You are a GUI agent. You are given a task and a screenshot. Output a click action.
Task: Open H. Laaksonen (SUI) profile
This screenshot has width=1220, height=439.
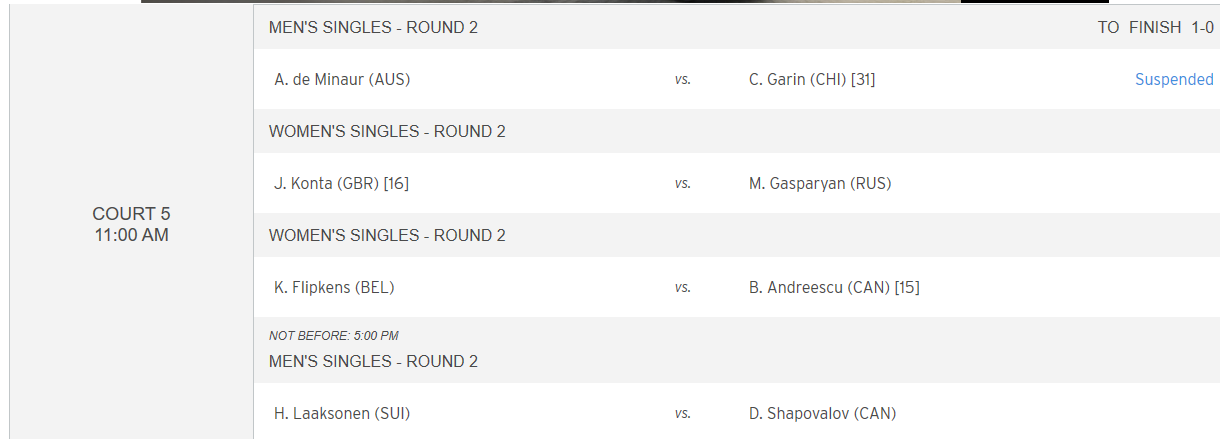[342, 414]
